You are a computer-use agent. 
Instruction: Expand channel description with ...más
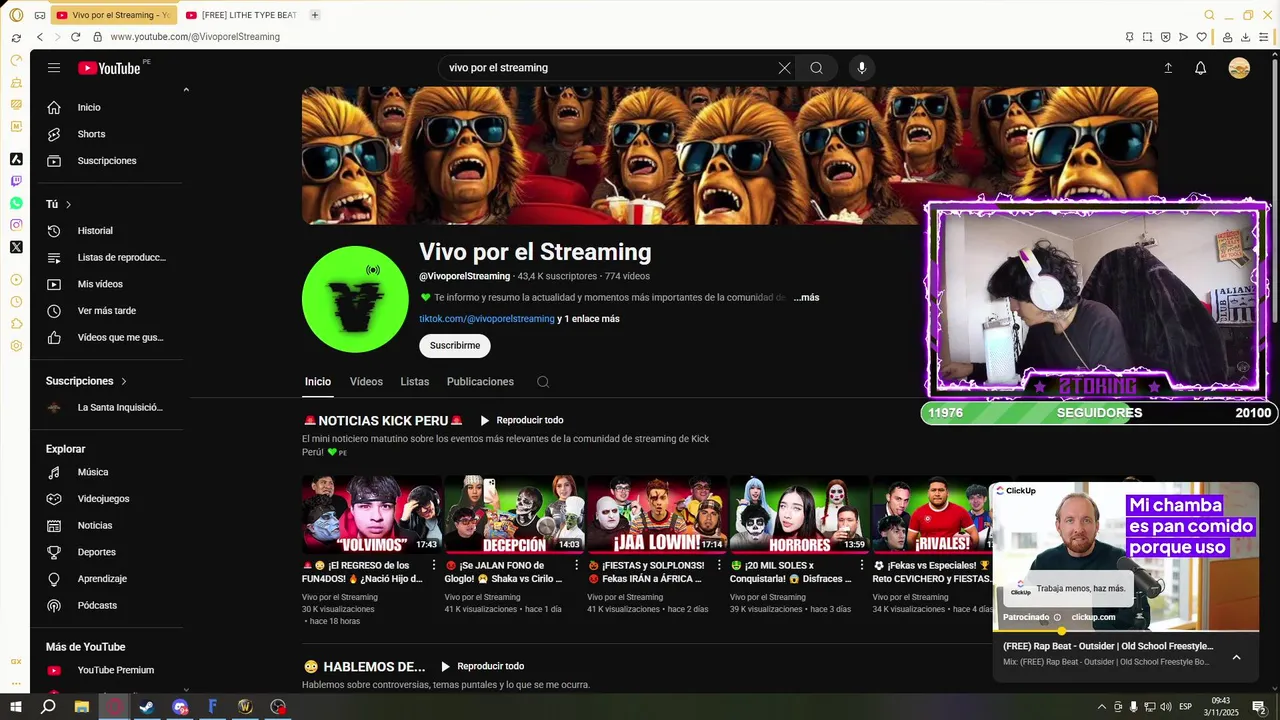(x=806, y=297)
